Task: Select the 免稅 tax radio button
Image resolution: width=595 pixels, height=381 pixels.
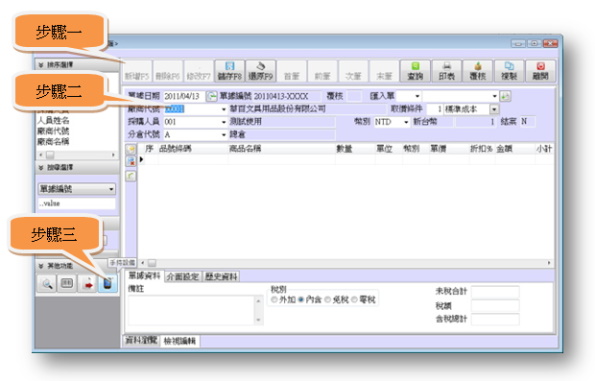Action: pyautogui.click(x=327, y=300)
